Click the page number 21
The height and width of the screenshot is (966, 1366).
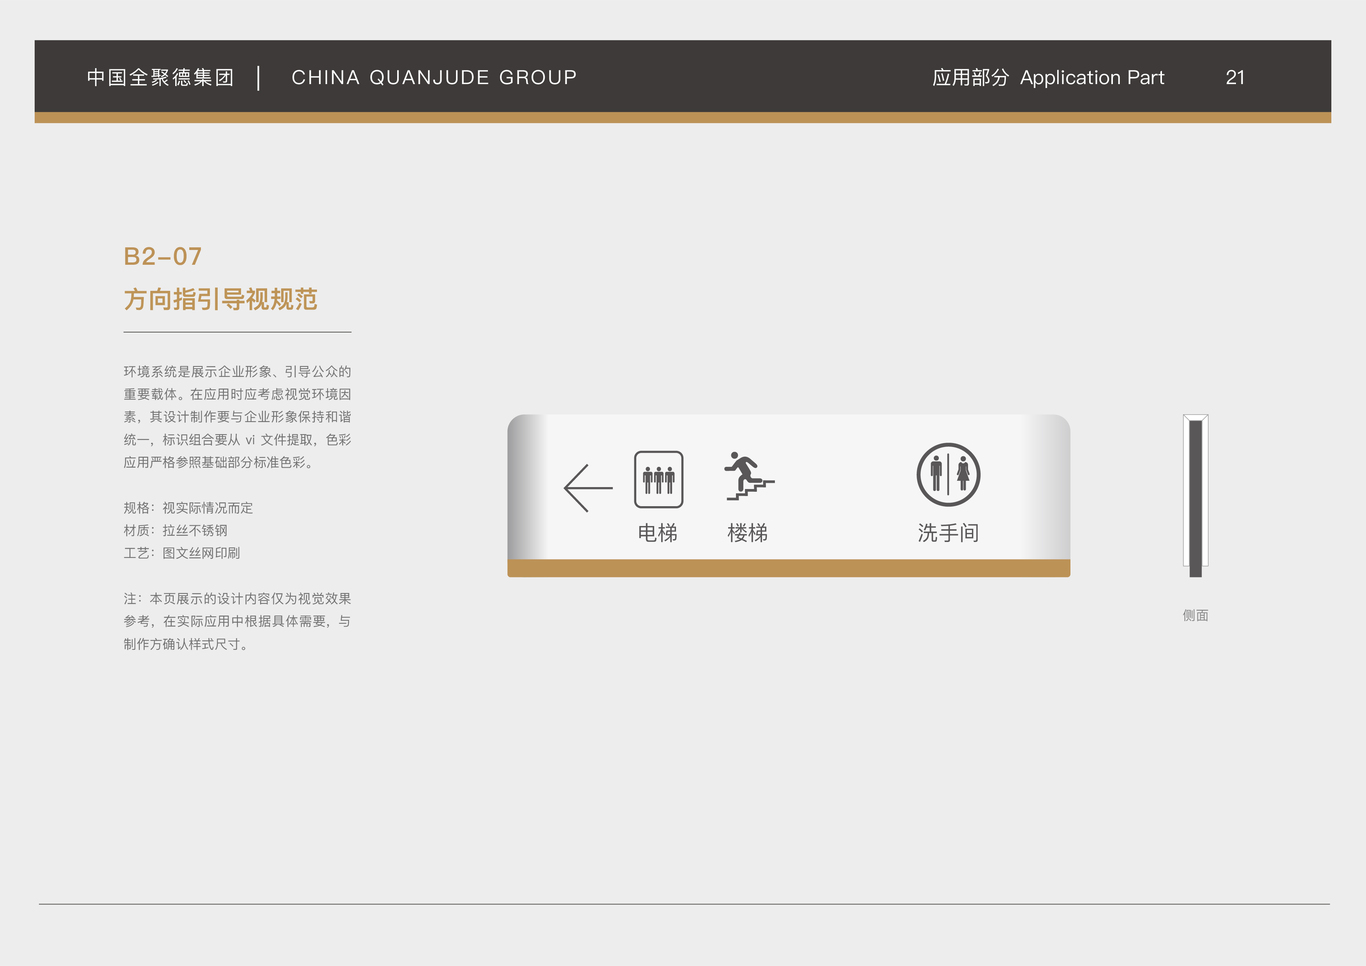point(1235,77)
